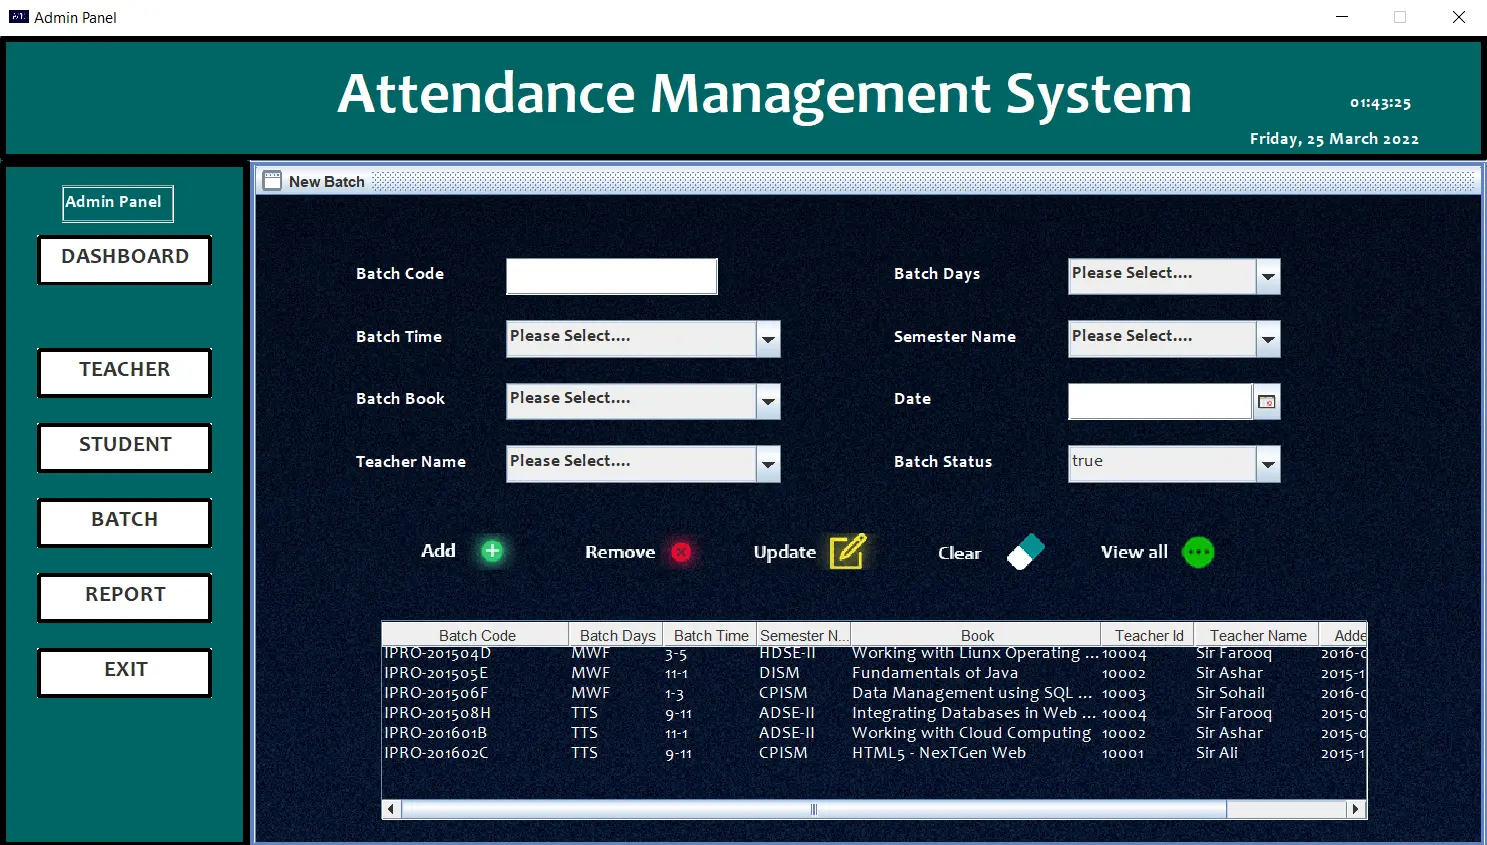Click the Batch Time column header
1487x845 pixels.
coord(710,635)
